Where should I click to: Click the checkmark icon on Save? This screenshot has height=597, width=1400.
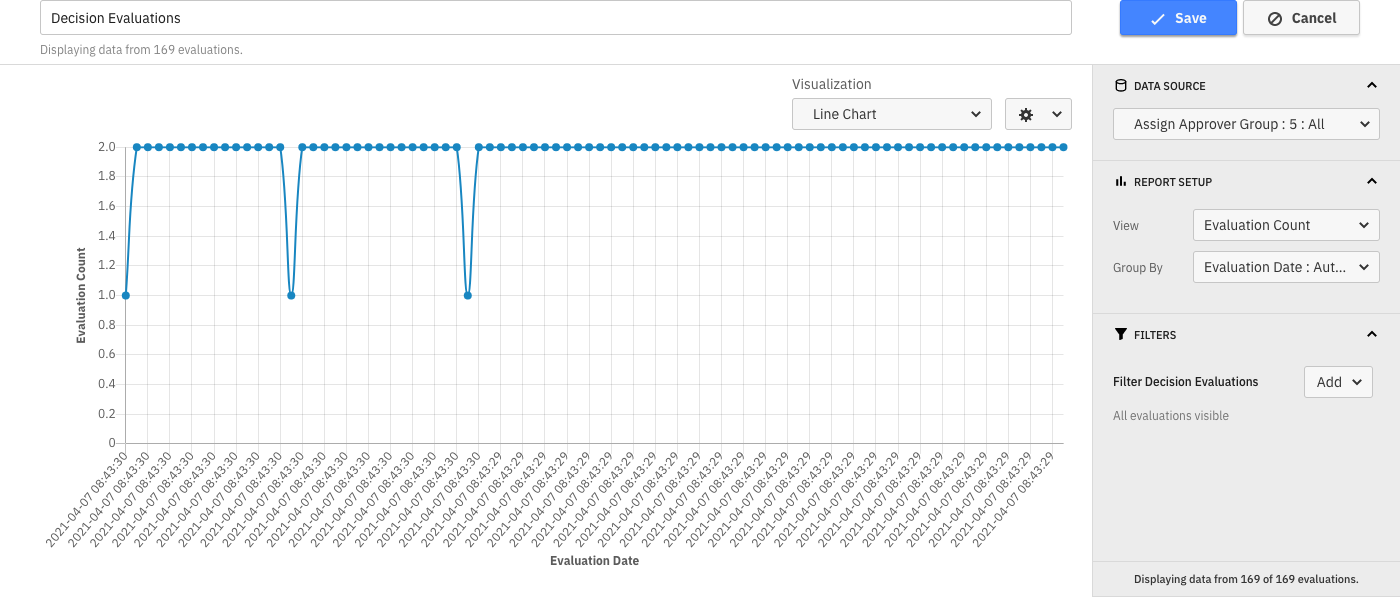click(1158, 19)
